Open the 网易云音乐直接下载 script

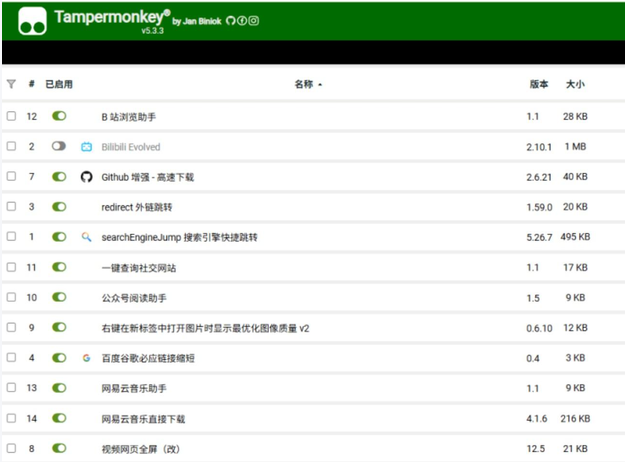click(143, 419)
